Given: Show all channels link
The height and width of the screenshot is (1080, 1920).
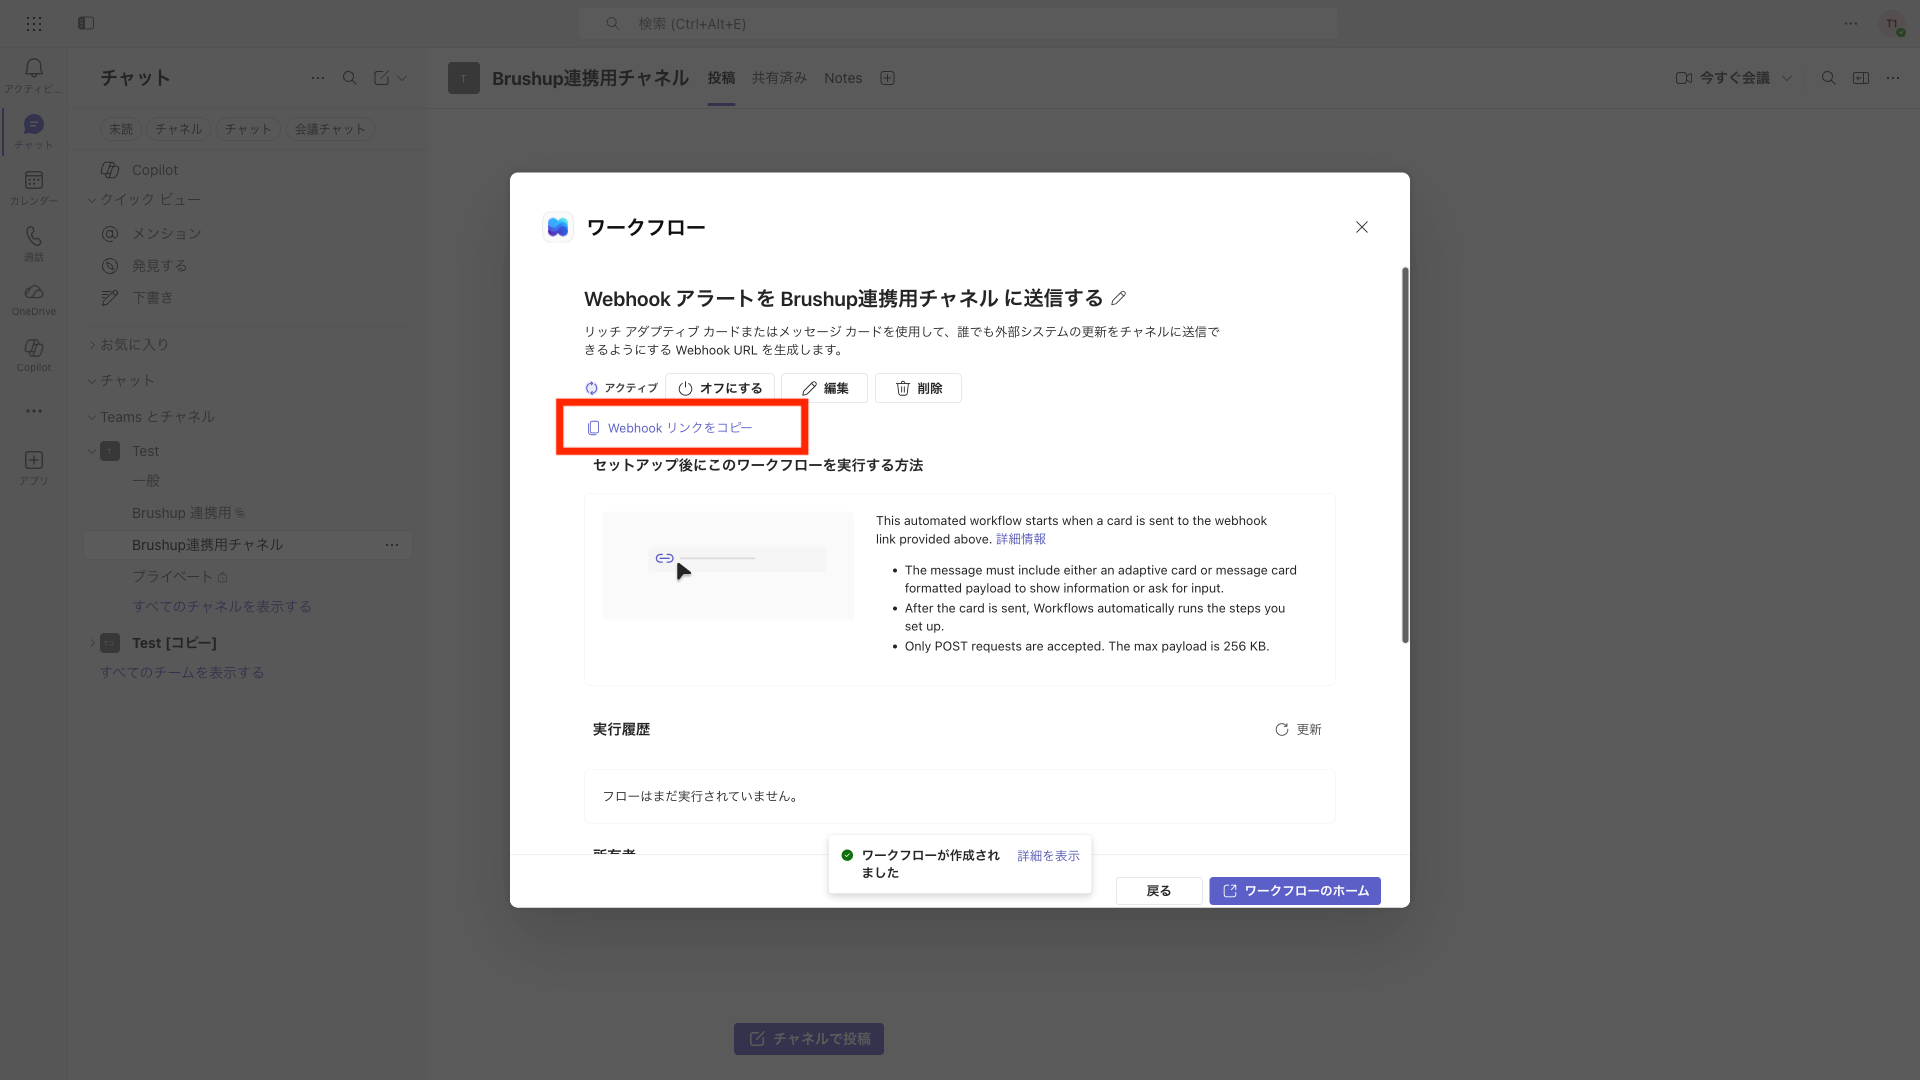Looking at the screenshot, I should click(x=222, y=607).
